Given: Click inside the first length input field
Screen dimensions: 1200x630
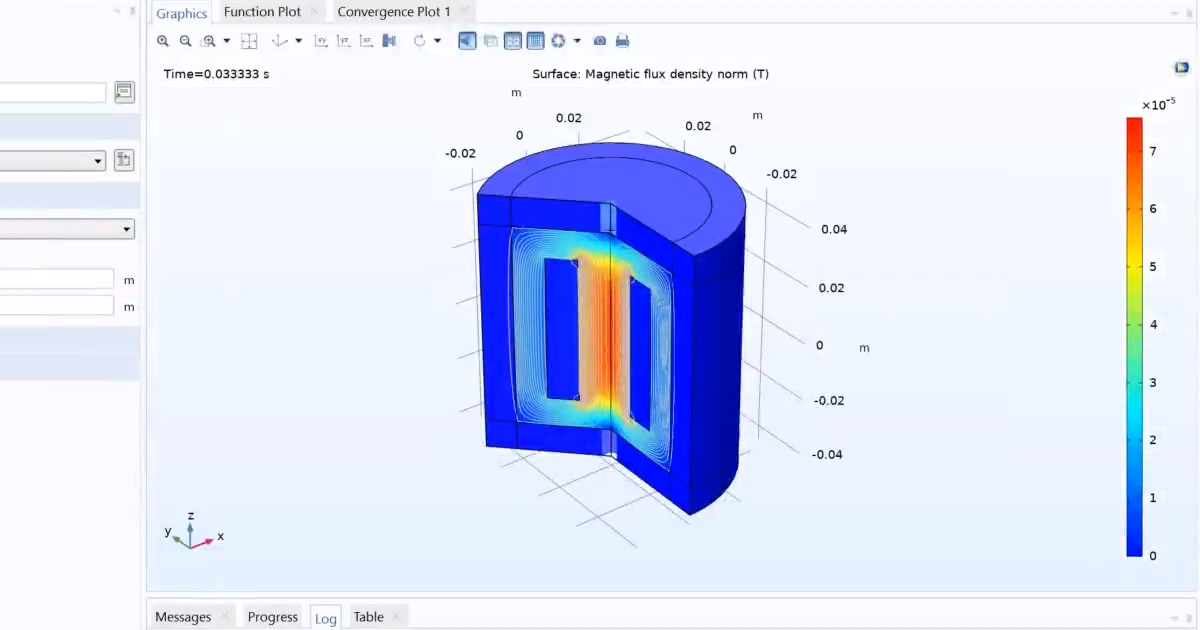Looking at the screenshot, I should pyautogui.click(x=55, y=278).
